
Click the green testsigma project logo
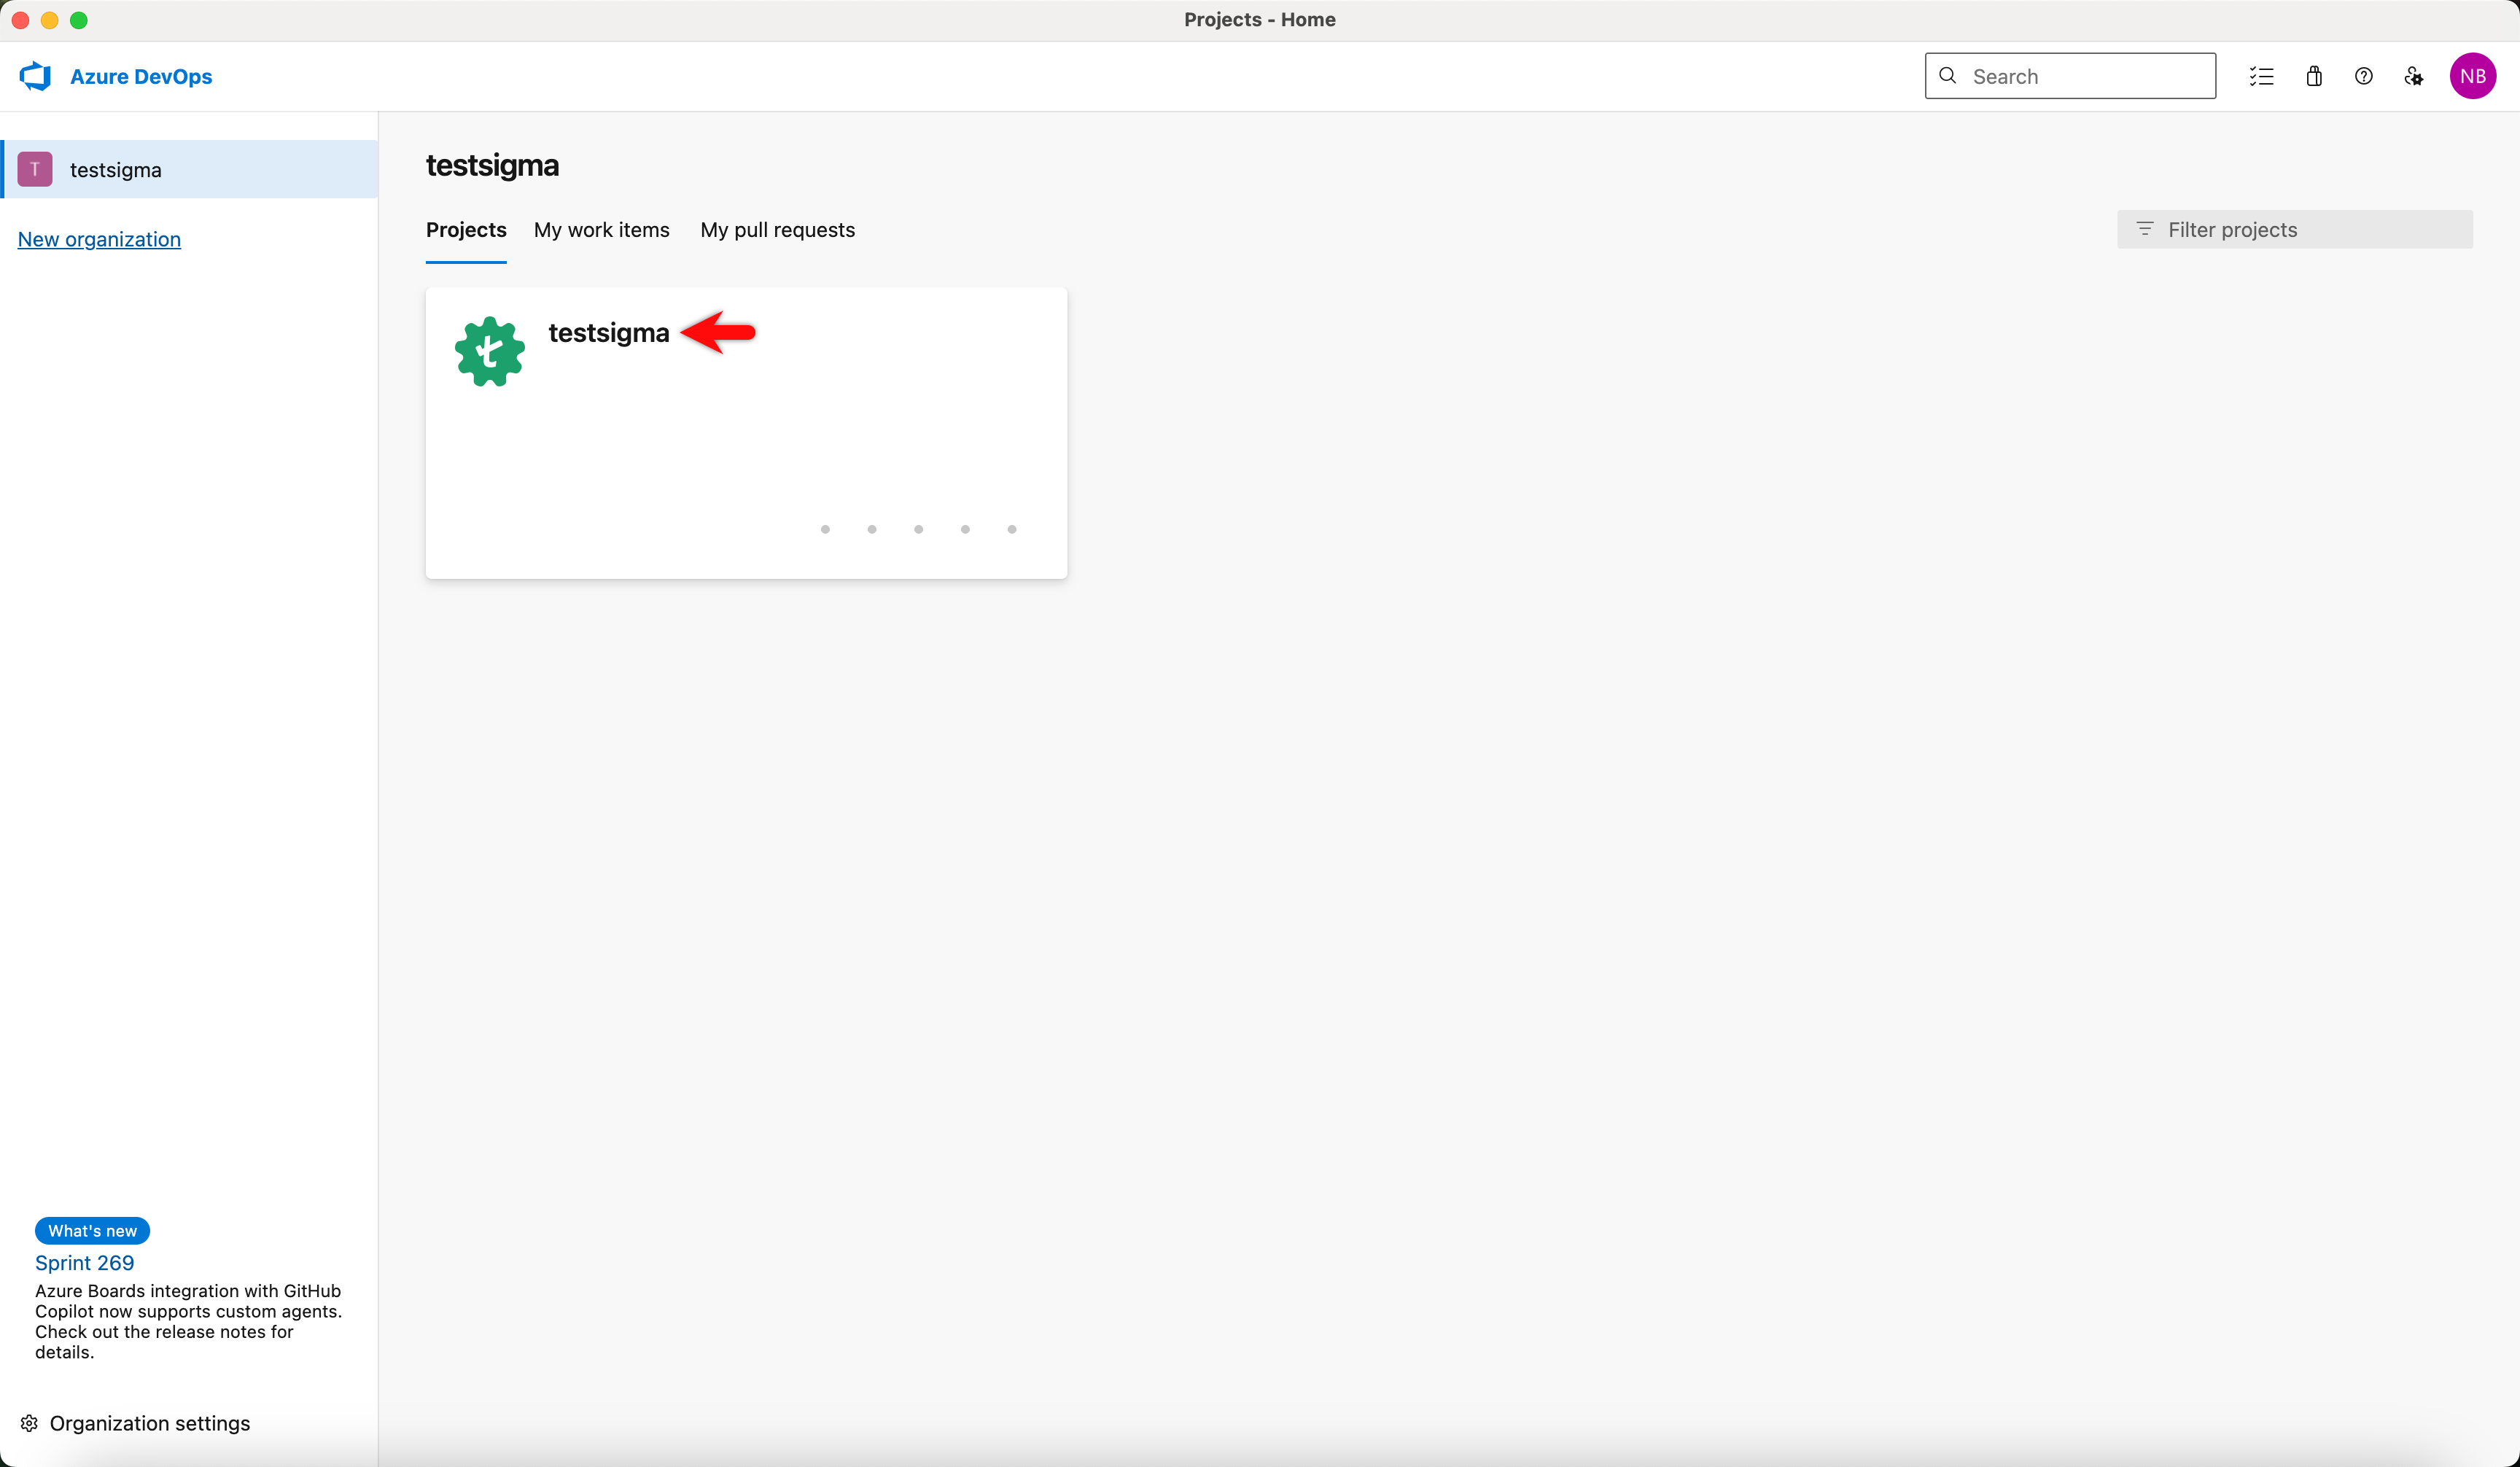[489, 350]
